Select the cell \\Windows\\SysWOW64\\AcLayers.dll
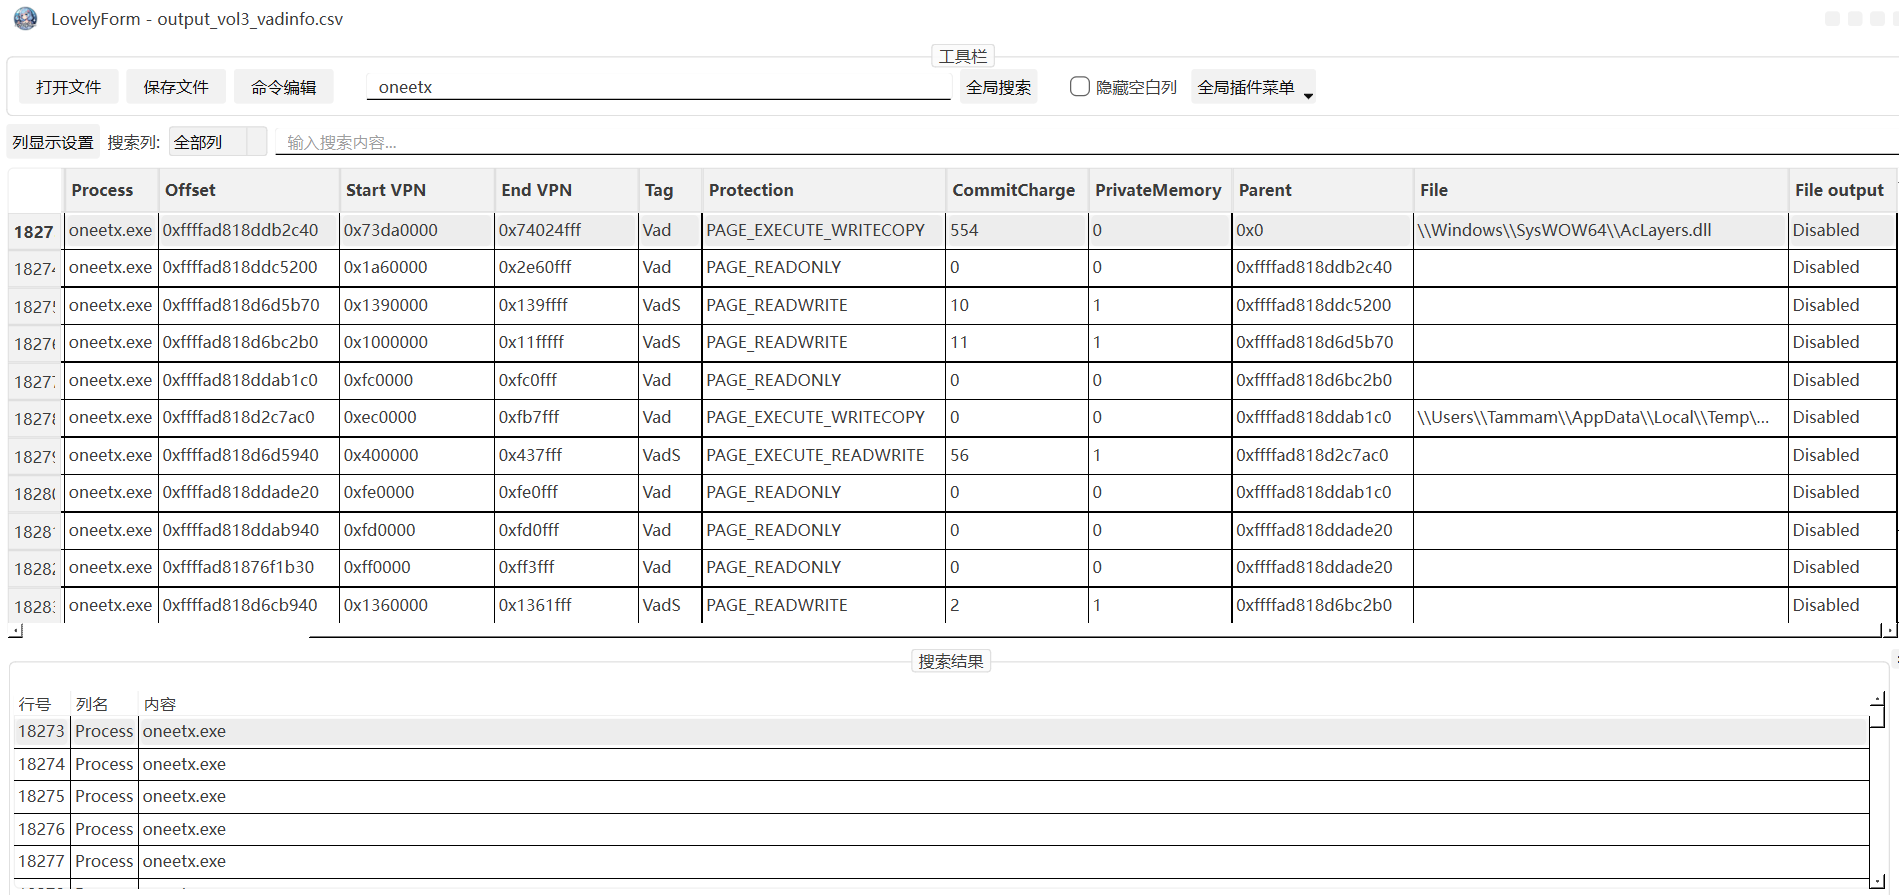Screen dimensions: 1899x895 point(1601,230)
